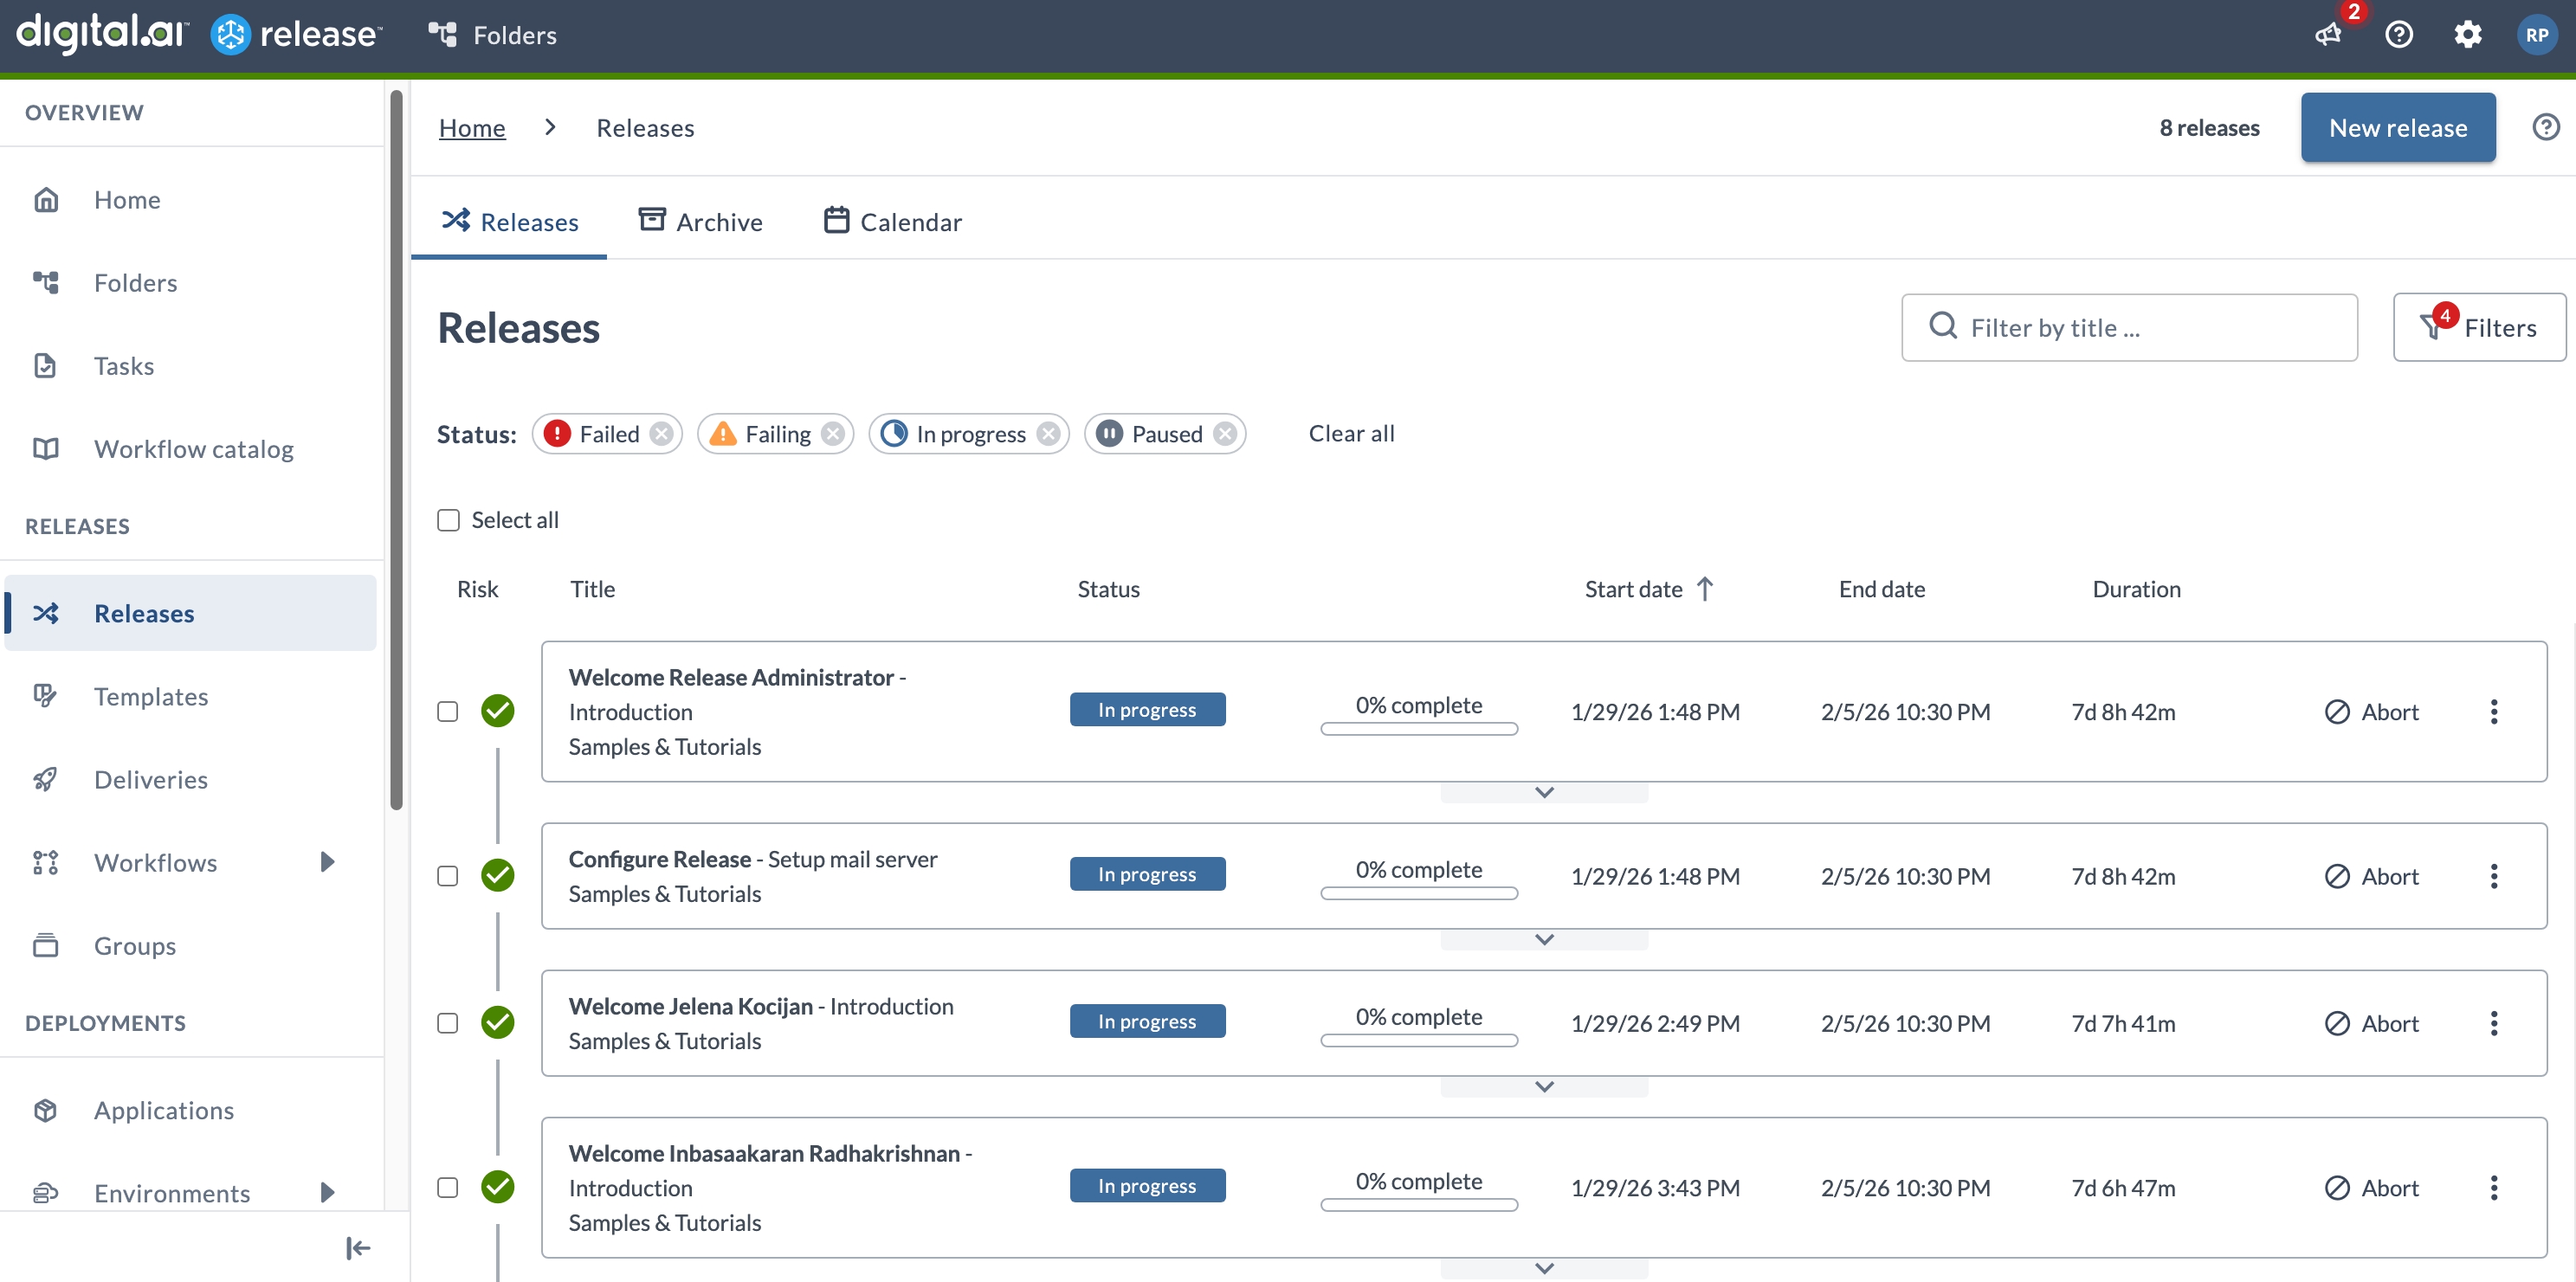Collapse the left sidebar
This screenshot has width=2576, height=1282.
click(x=356, y=1247)
